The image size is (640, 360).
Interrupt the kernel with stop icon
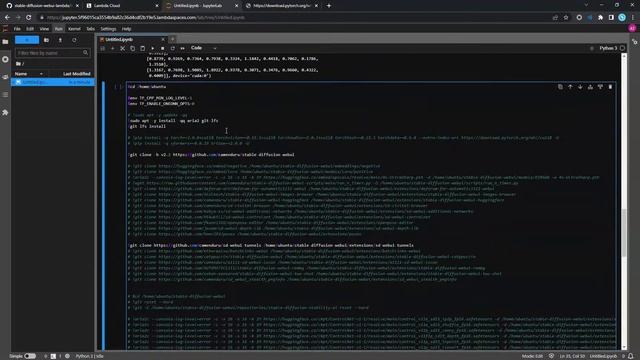point(162,48)
